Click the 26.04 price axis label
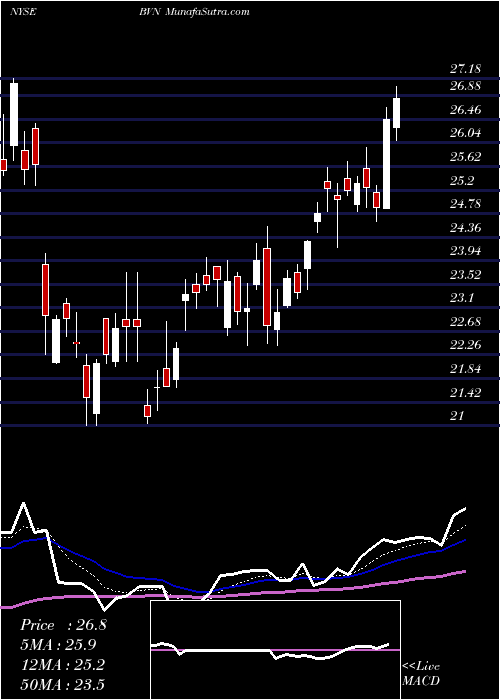Image resolution: width=500 pixels, height=700 pixels. [465, 133]
